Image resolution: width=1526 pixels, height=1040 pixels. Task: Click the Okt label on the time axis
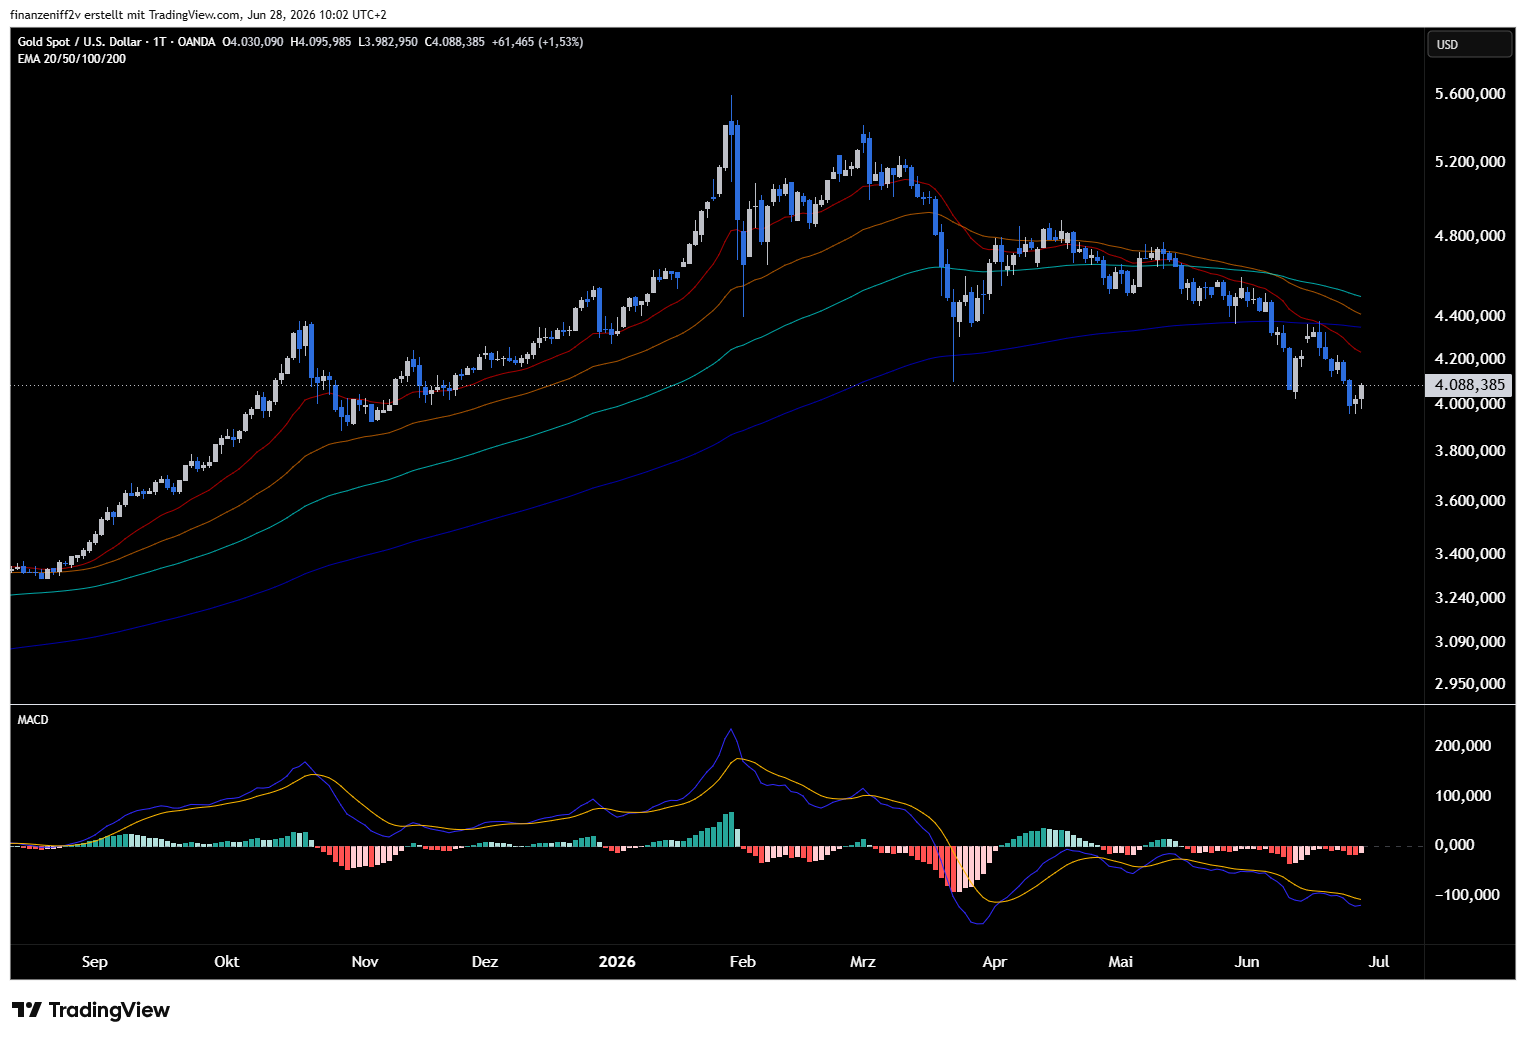227,962
